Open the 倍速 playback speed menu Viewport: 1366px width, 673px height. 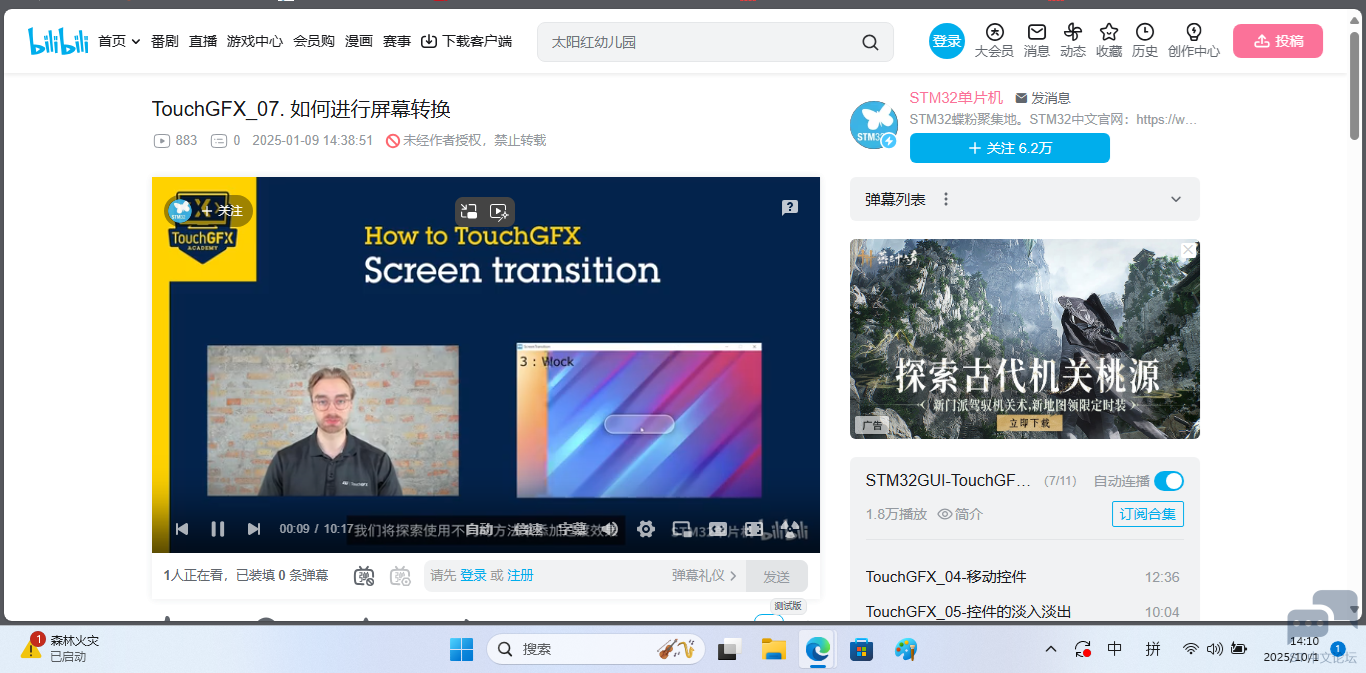528,529
